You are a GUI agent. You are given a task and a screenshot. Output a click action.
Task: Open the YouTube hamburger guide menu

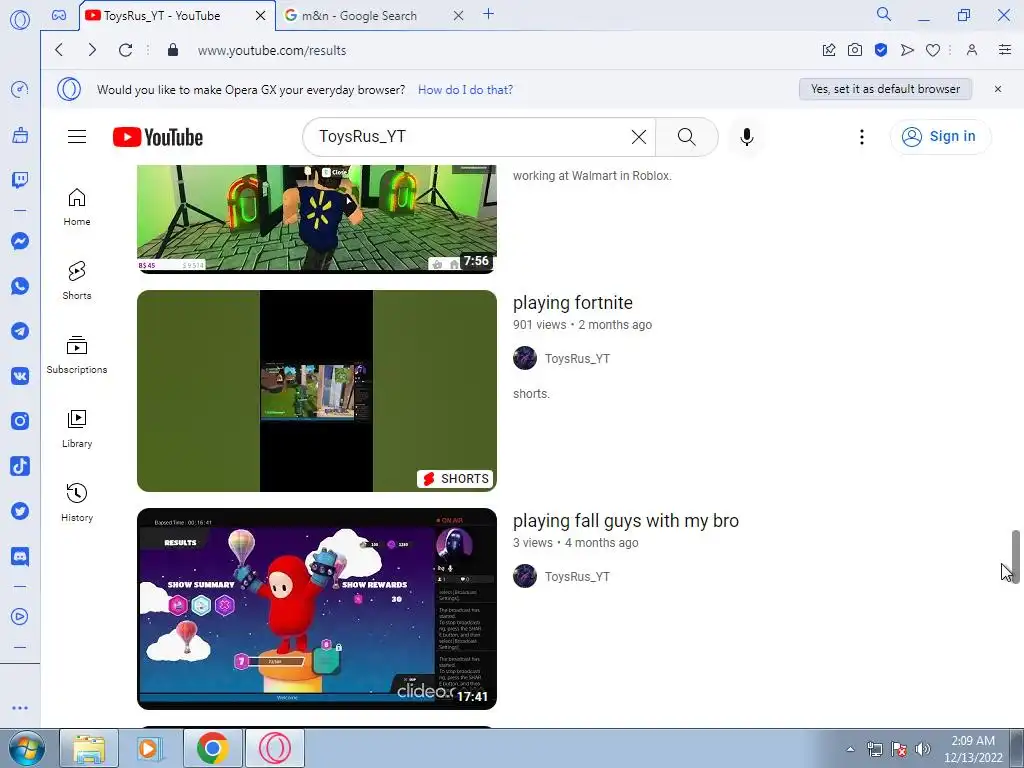click(77, 136)
